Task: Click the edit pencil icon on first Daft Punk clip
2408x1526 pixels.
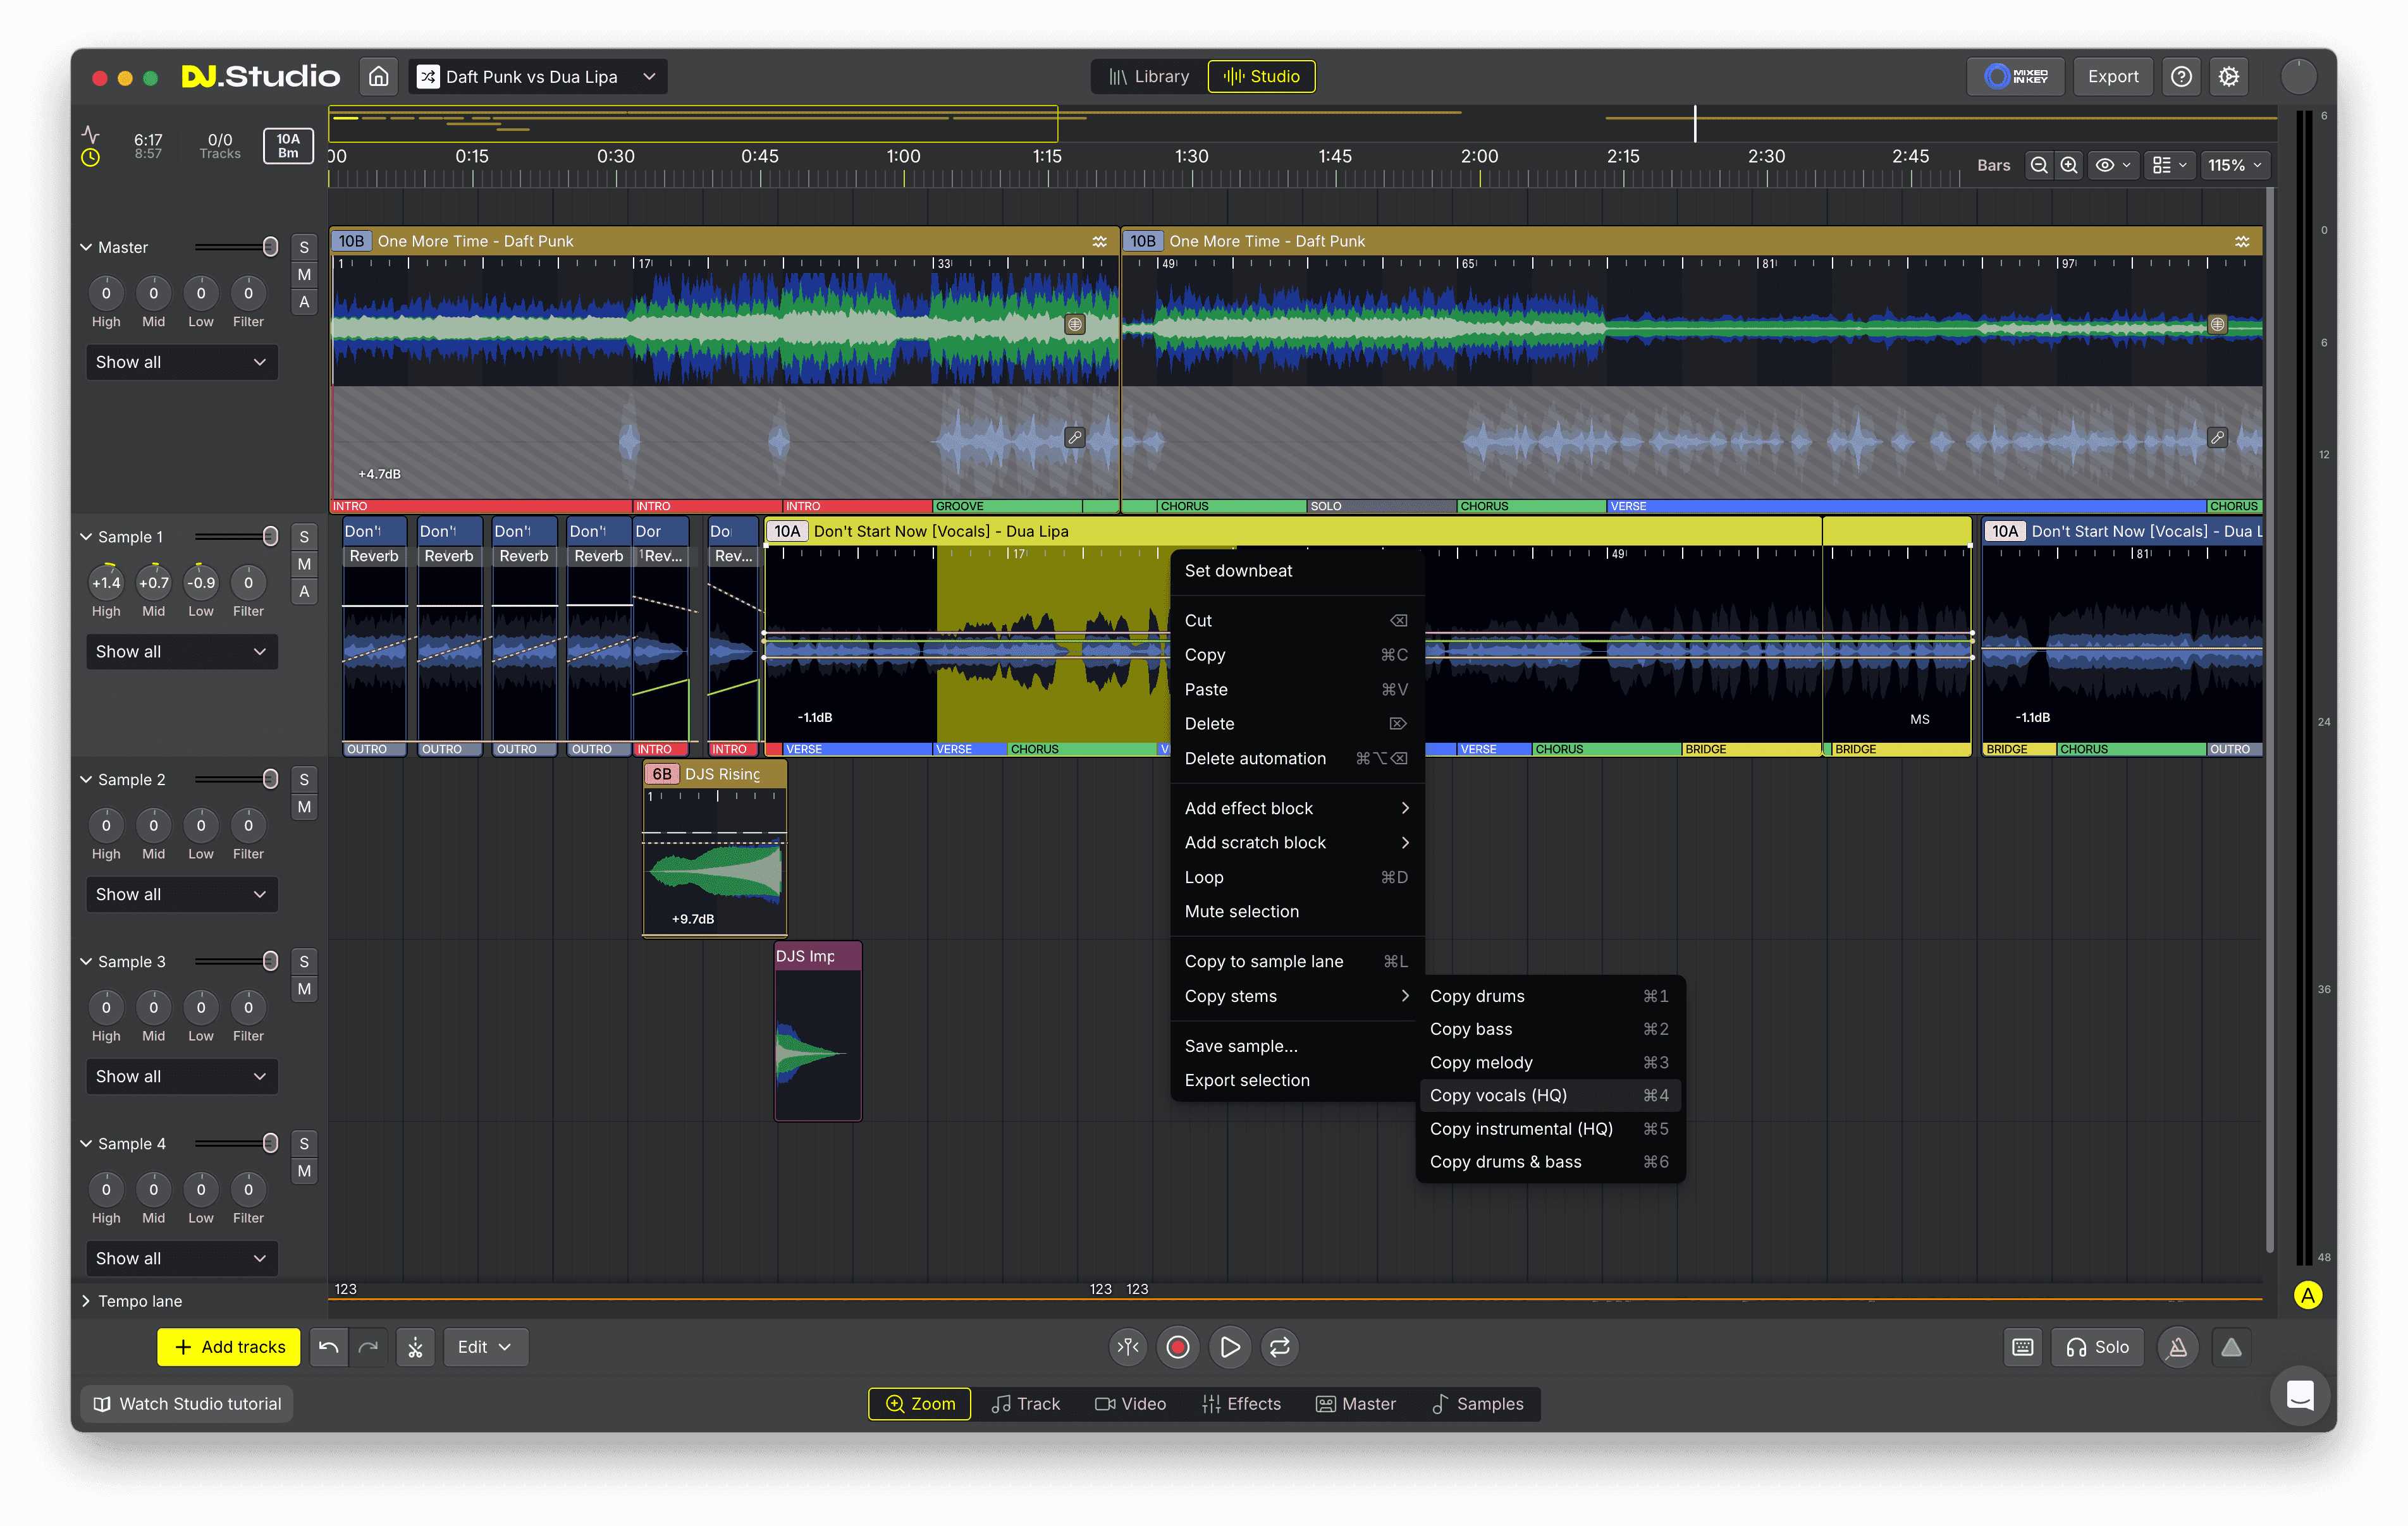Action: pyautogui.click(x=1074, y=437)
